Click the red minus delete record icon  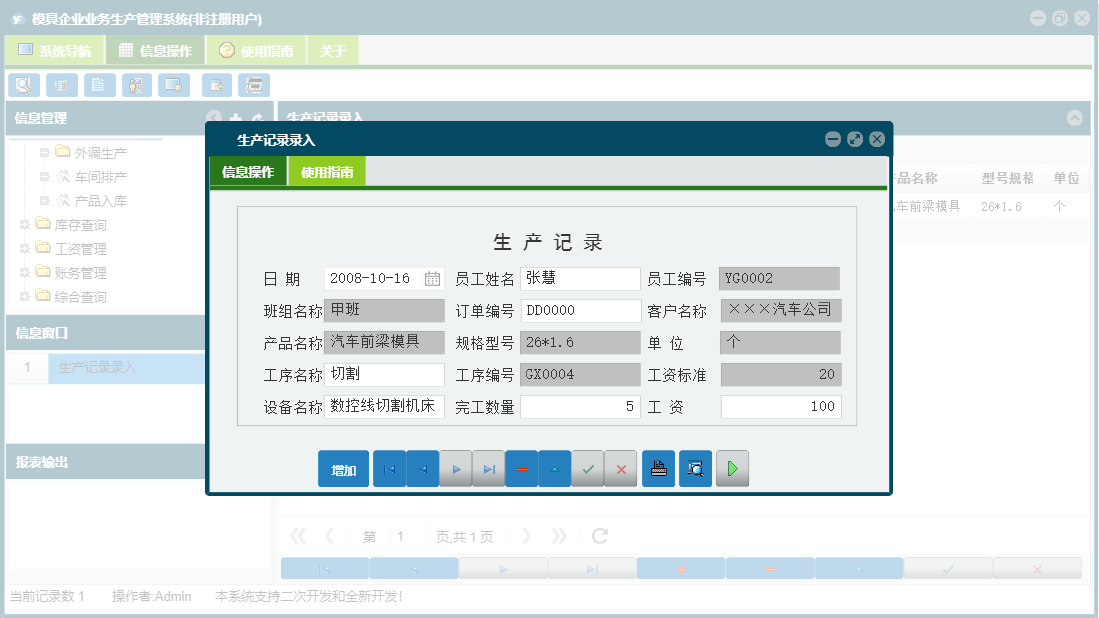pyautogui.click(x=522, y=468)
